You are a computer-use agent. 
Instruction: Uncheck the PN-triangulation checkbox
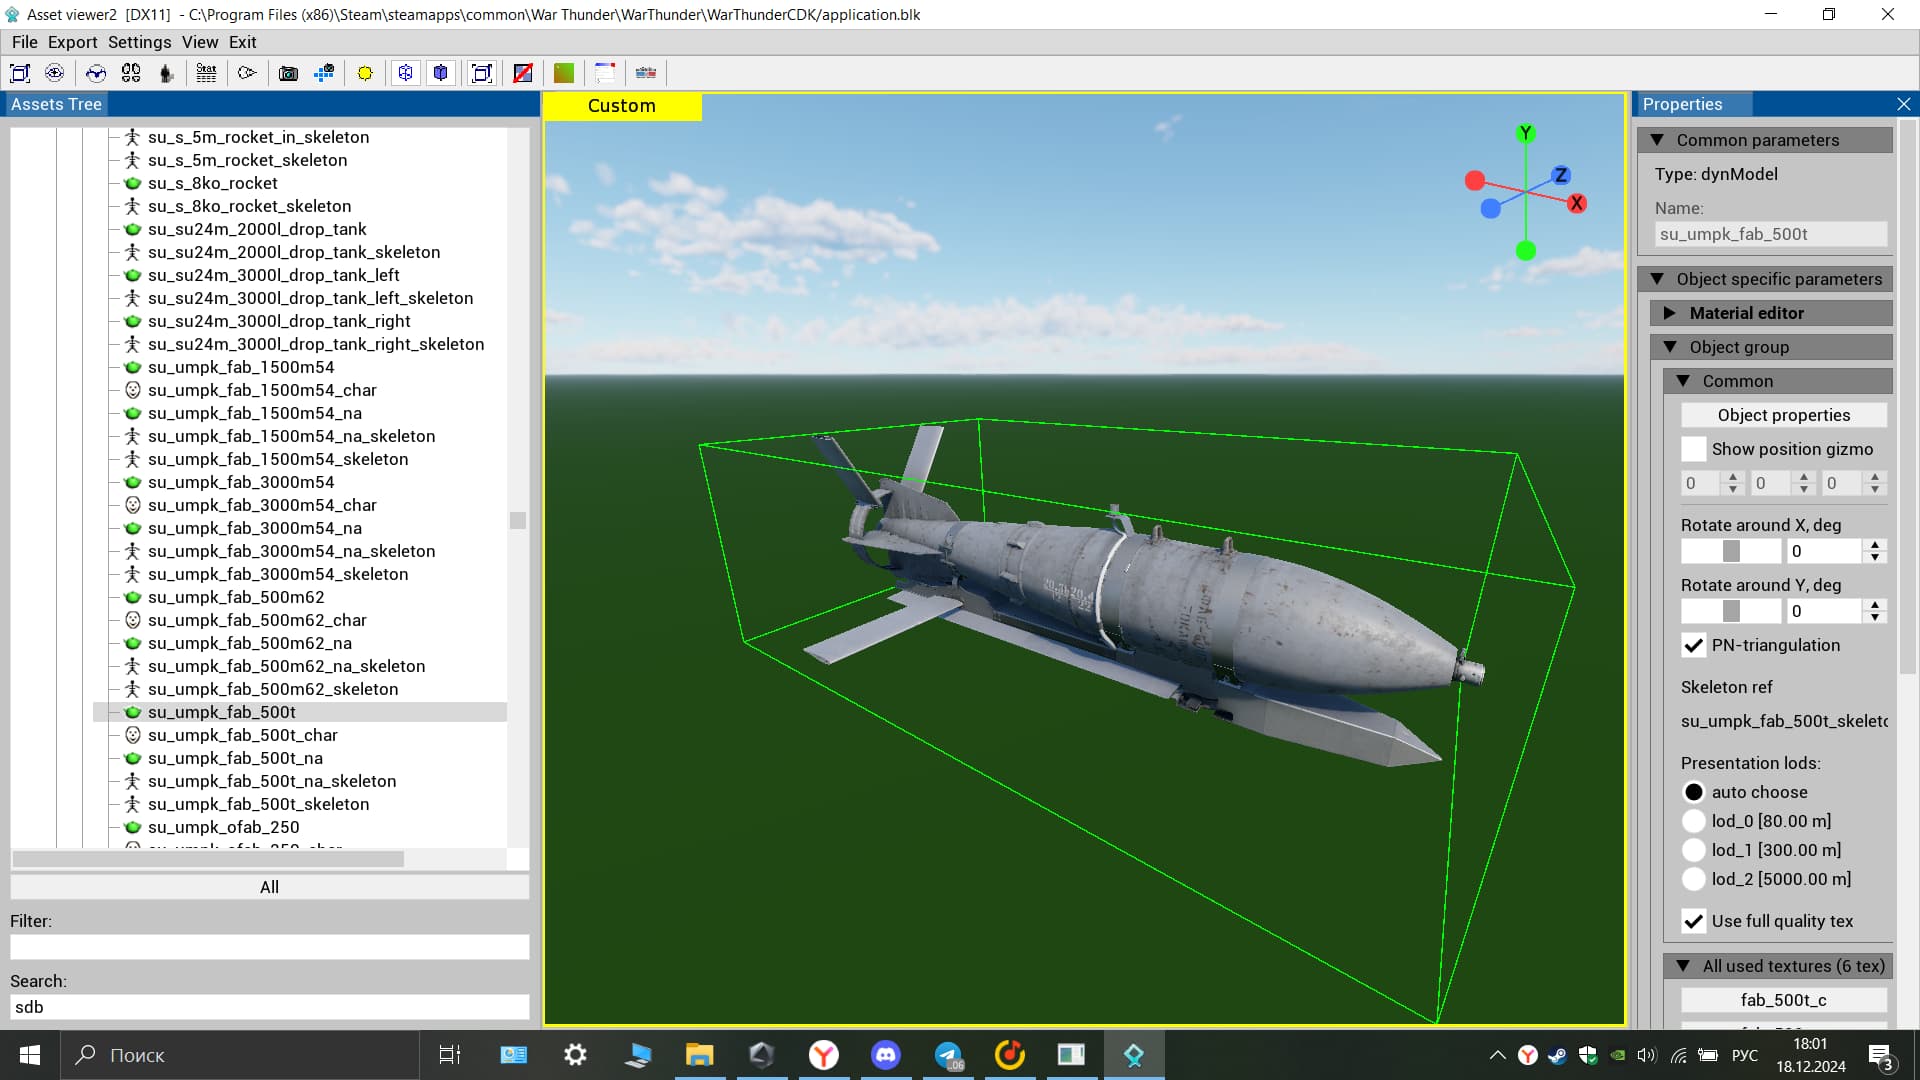(1693, 645)
